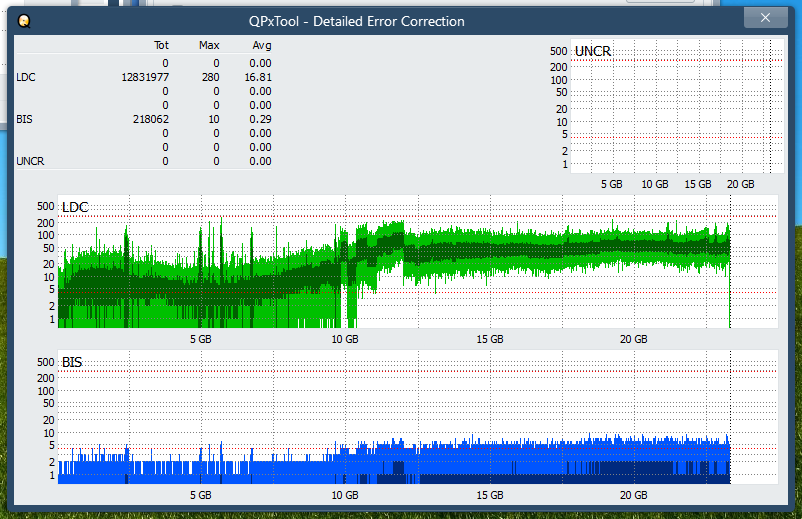Click the BIS total value 218062
802x519 pixels.
coord(150,119)
